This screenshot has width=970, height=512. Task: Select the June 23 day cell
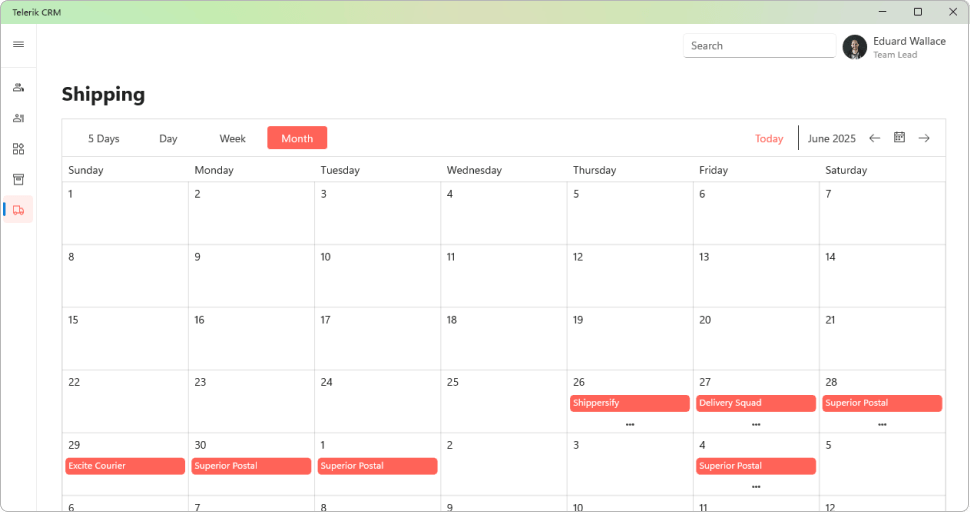(251, 402)
